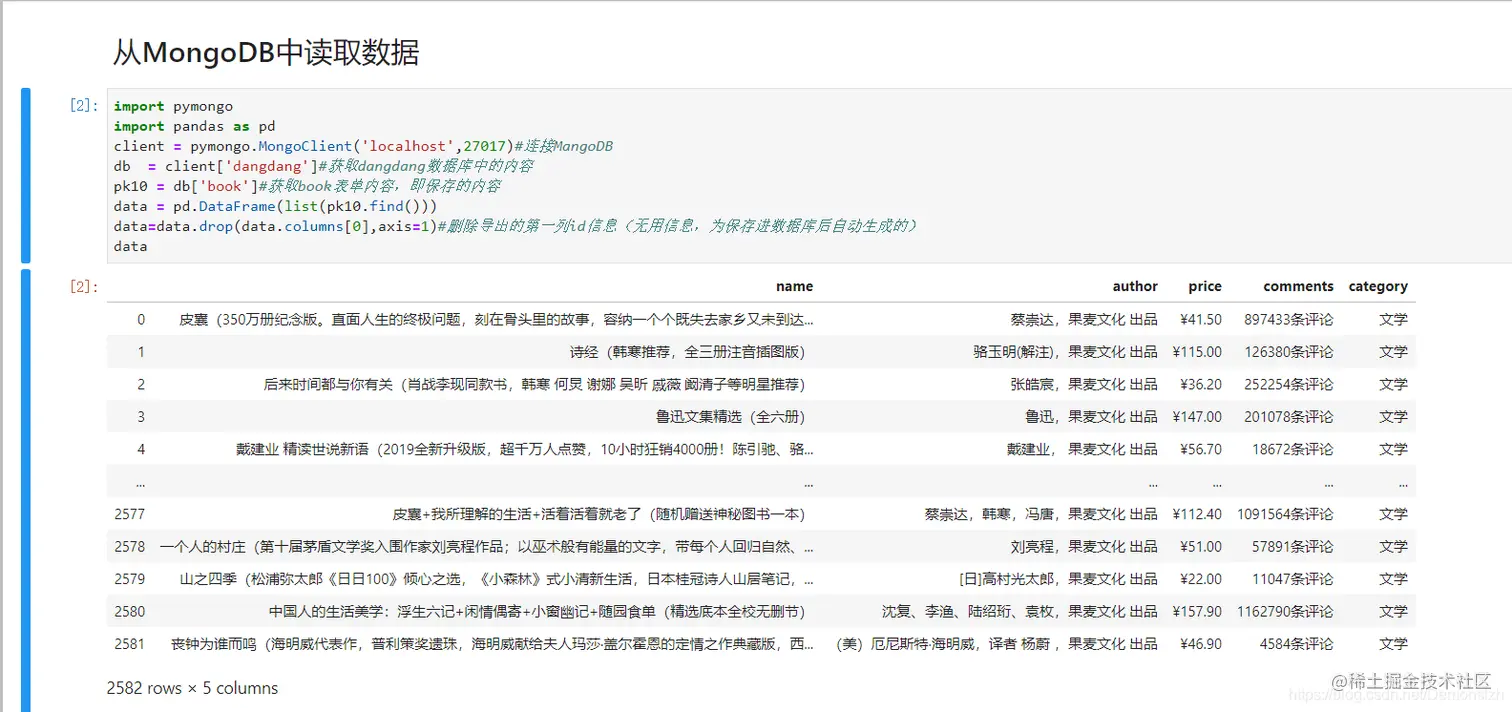The width and height of the screenshot is (1512, 712).
Task: Click the comments cell 4584条评论
Action: [x=1297, y=644]
